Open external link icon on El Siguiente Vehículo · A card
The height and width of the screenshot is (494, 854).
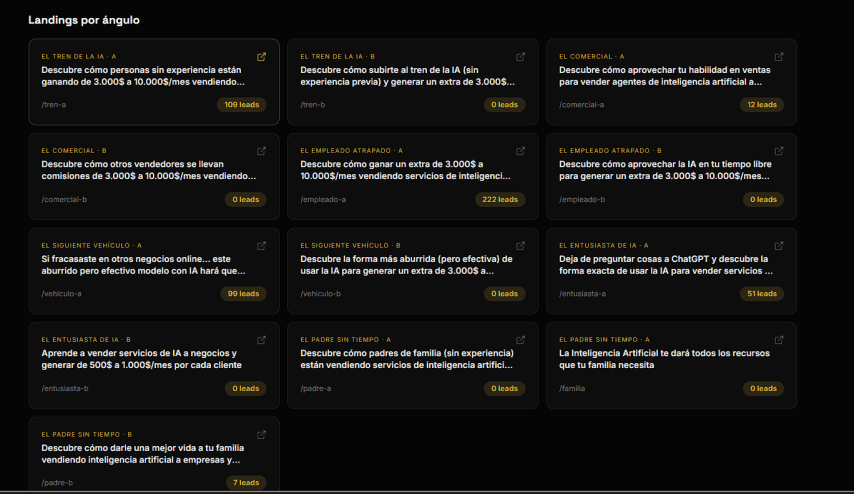click(x=261, y=246)
